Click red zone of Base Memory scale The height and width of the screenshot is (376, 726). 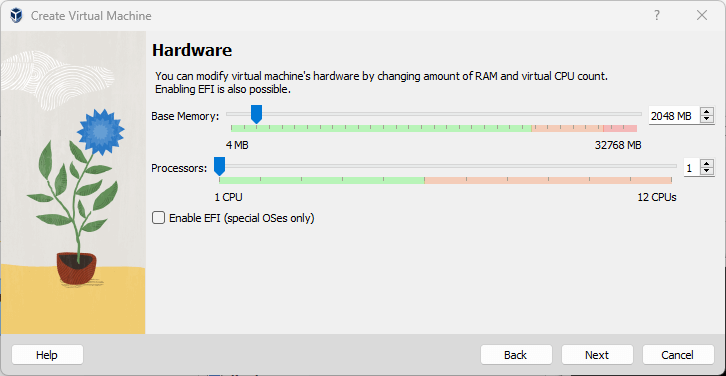click(x=620, y=128)
